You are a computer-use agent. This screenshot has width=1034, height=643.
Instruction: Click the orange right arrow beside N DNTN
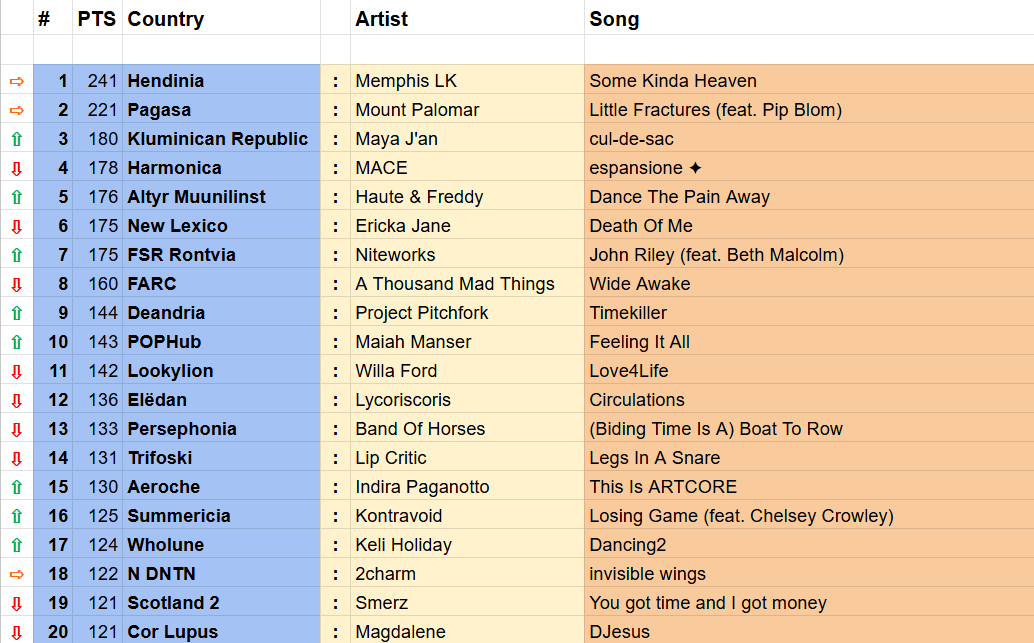[16, 574]
